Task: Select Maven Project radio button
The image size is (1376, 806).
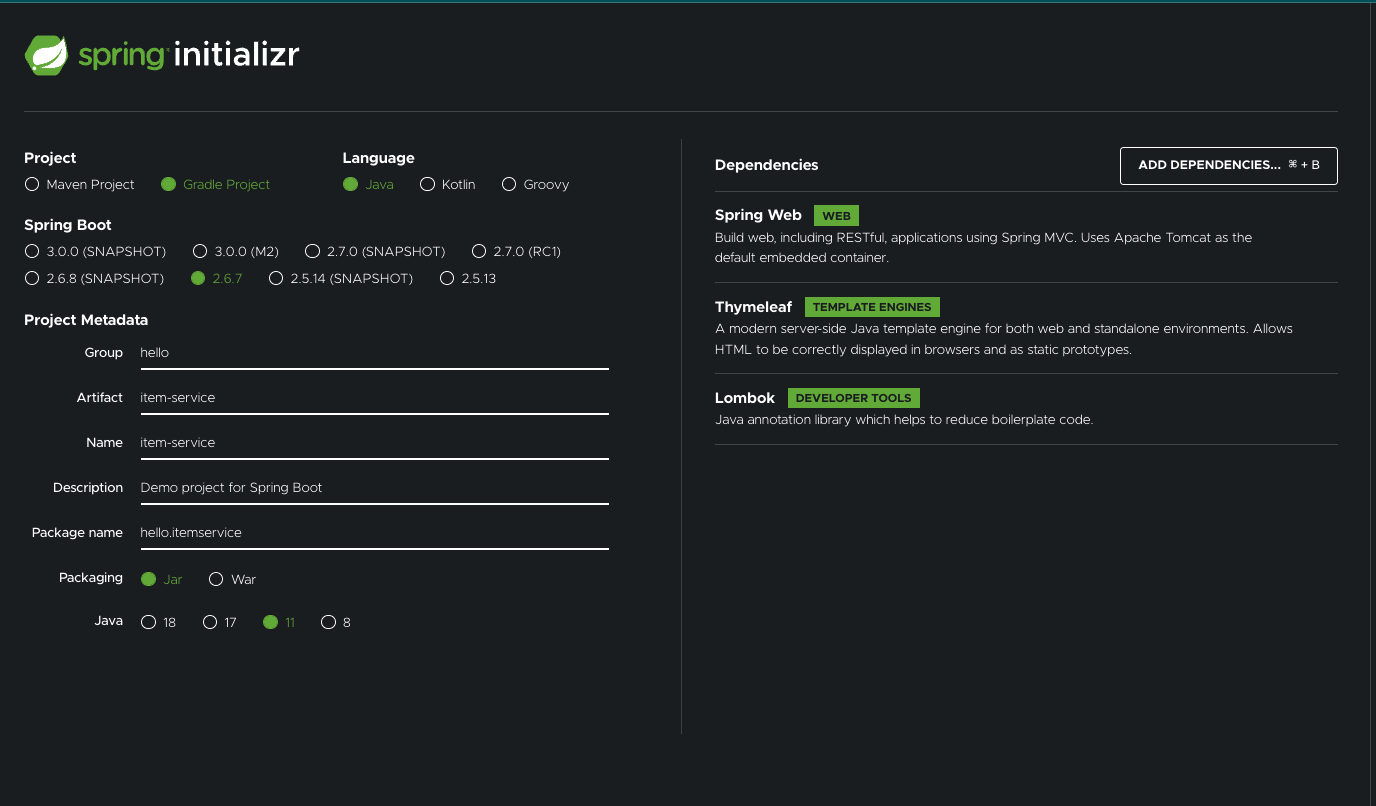Action: pos(32,184)
